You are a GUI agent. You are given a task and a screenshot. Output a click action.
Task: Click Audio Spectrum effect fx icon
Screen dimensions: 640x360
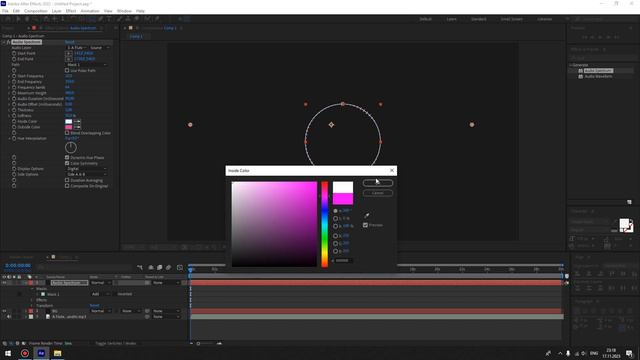point(8,42)
